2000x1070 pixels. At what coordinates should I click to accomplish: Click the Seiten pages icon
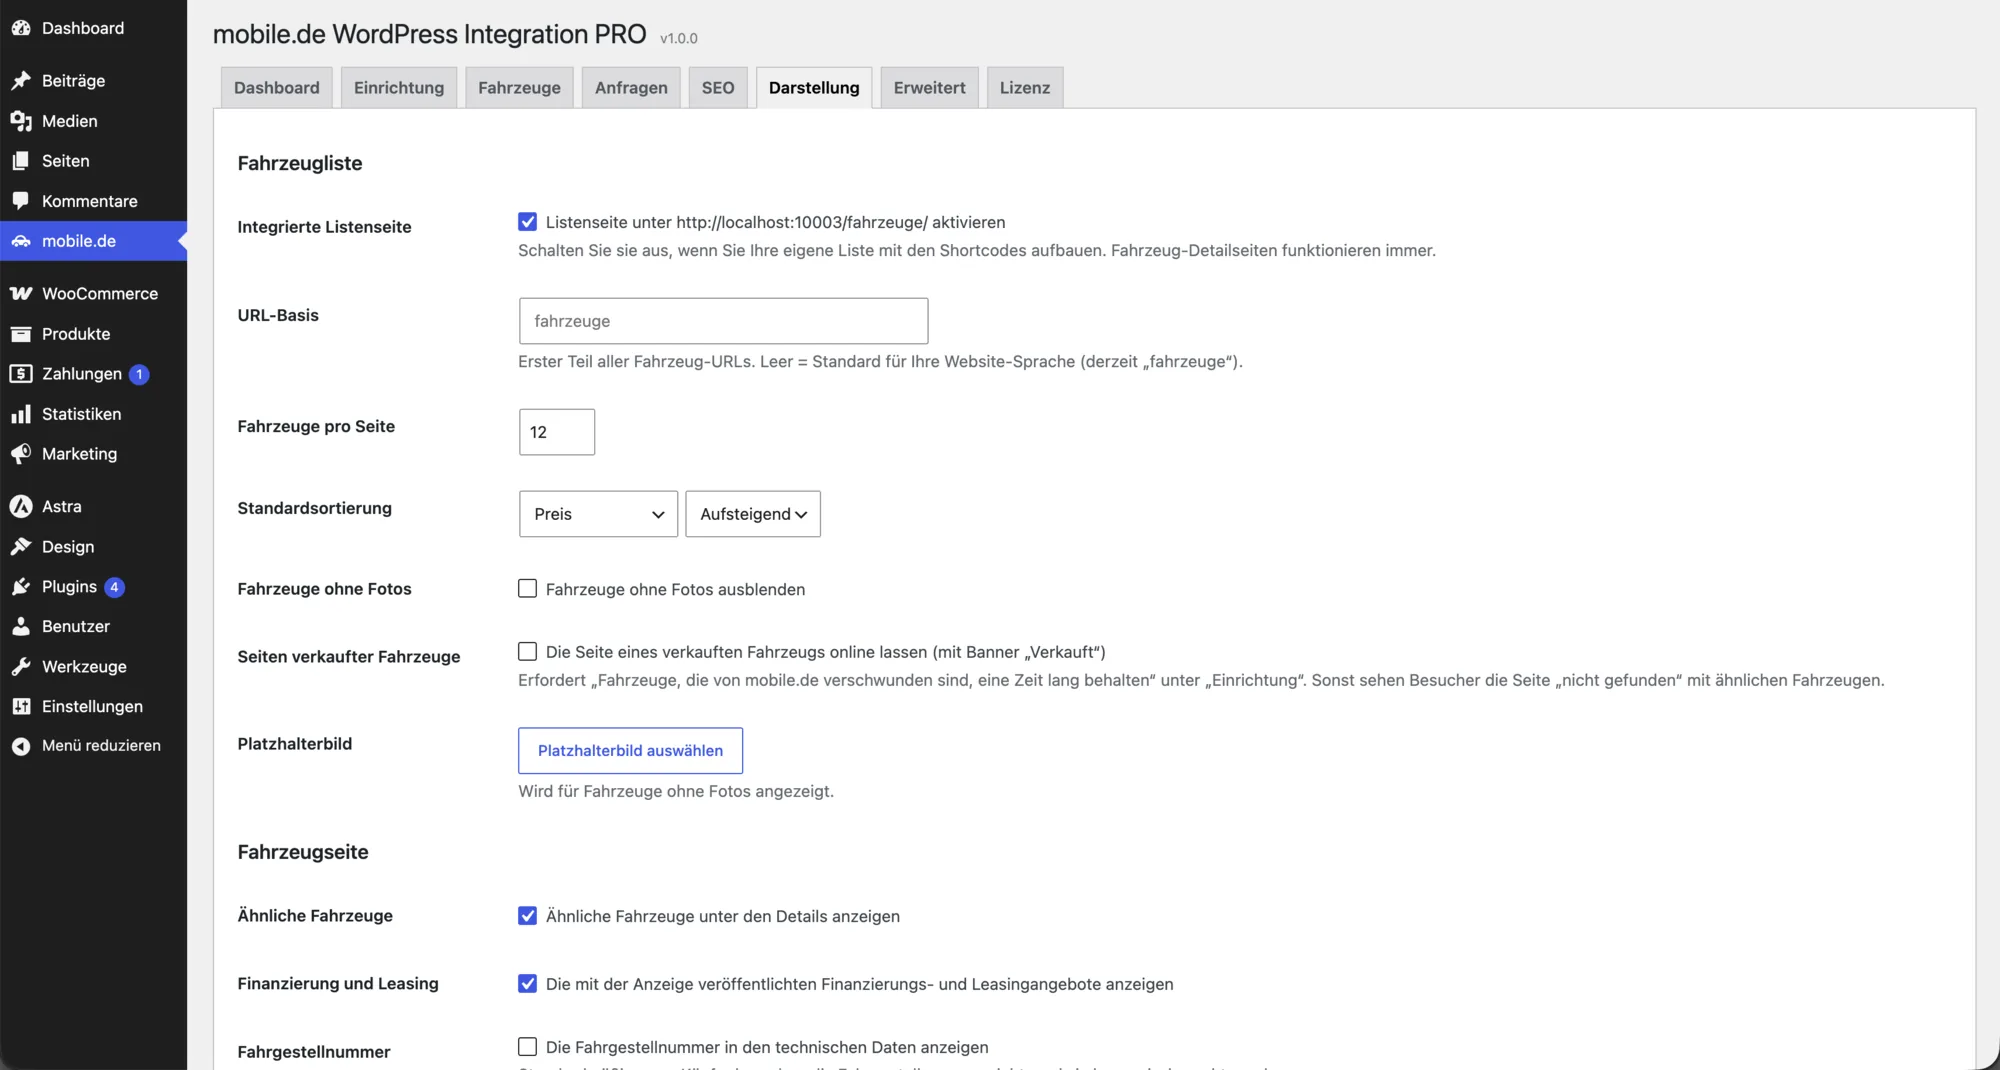(21, 161)
